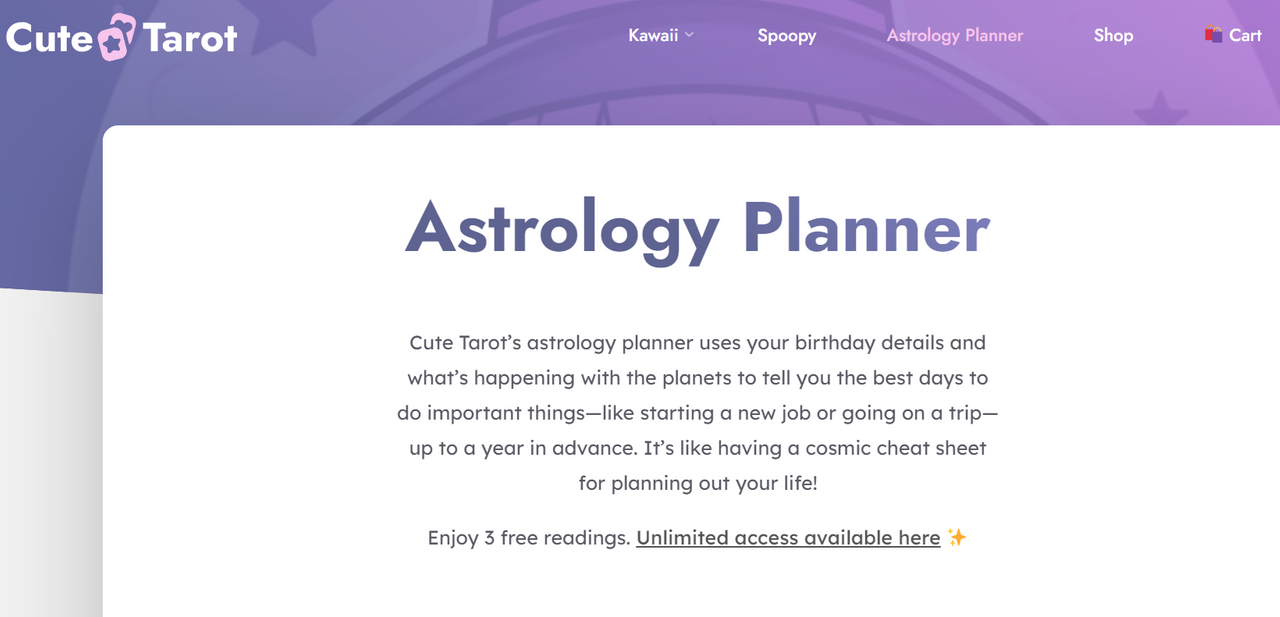Viewport: 1280px width, 617px height.
Task: Expand the Kawaii dropdown chevron
Action: pos(689,35)
